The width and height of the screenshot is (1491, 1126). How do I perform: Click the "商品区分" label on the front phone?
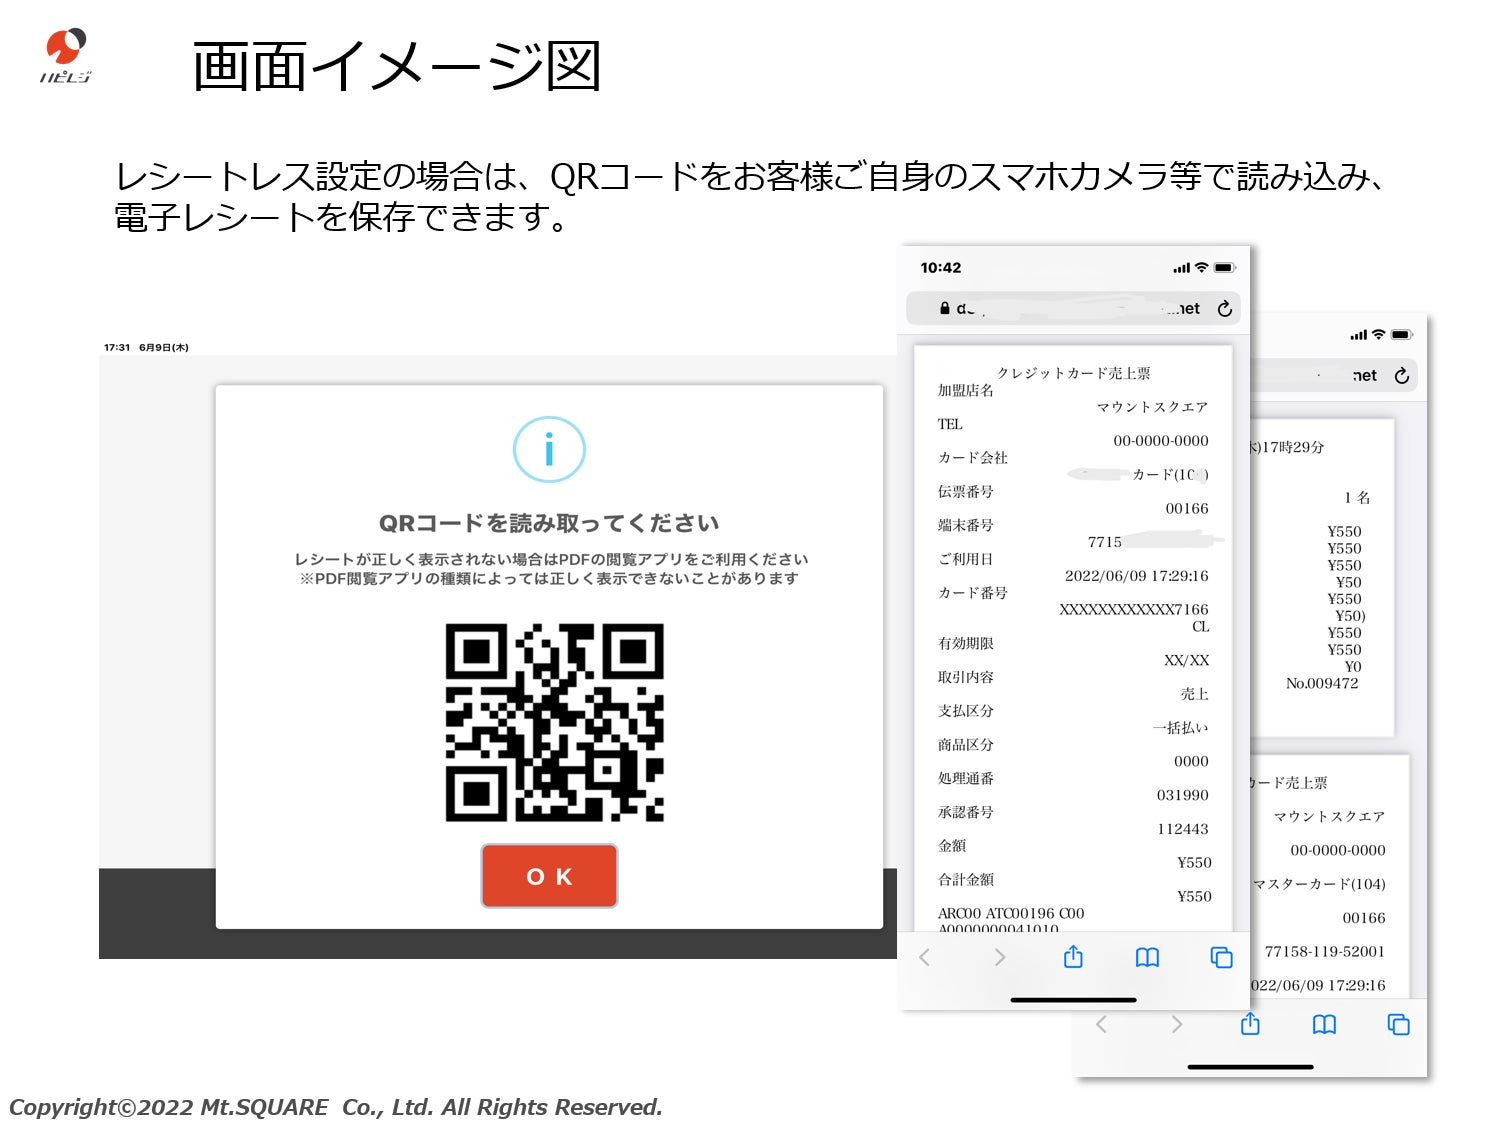point(966,745)
